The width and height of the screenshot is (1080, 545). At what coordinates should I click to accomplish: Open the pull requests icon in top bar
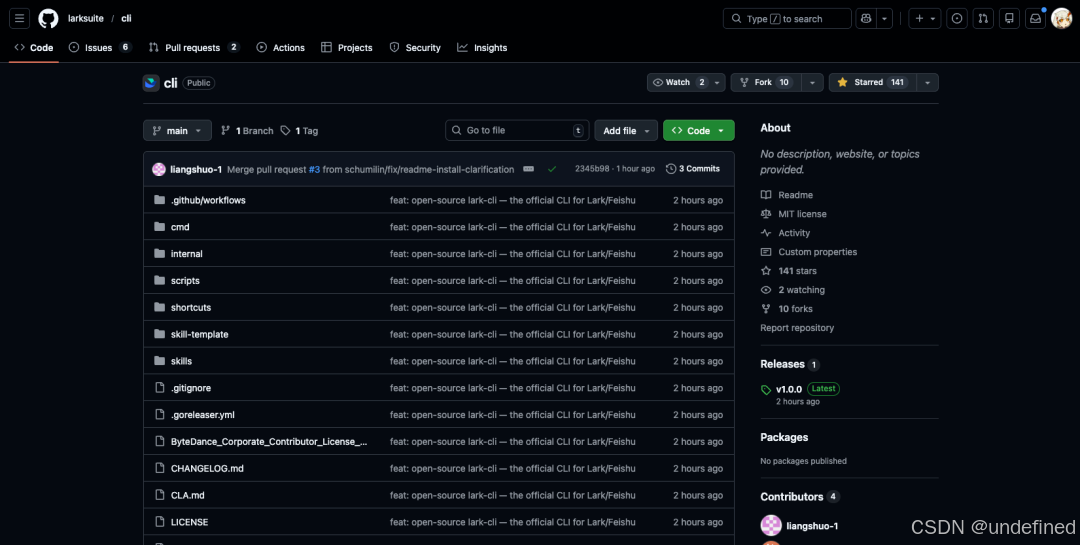click(983, 19)
